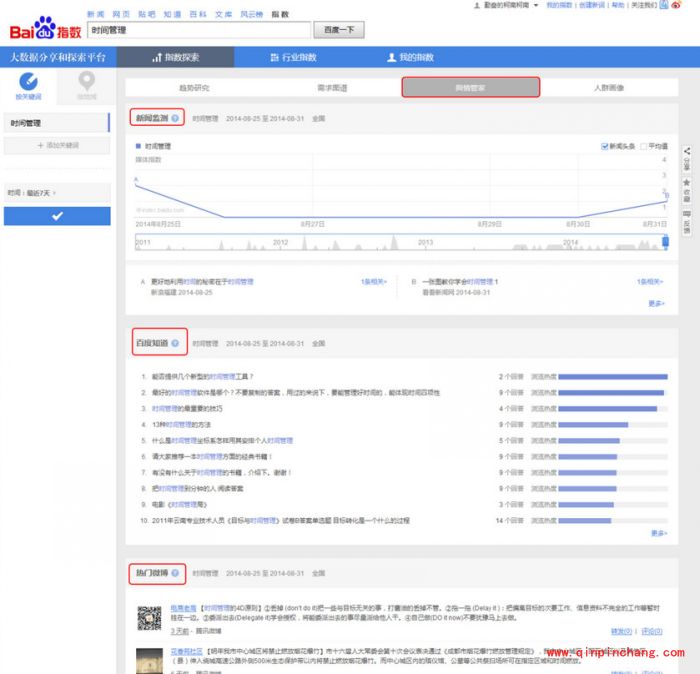The image size is (700, 674).
Task: Click help icon next to 百度知道
Action: point(176,343)
